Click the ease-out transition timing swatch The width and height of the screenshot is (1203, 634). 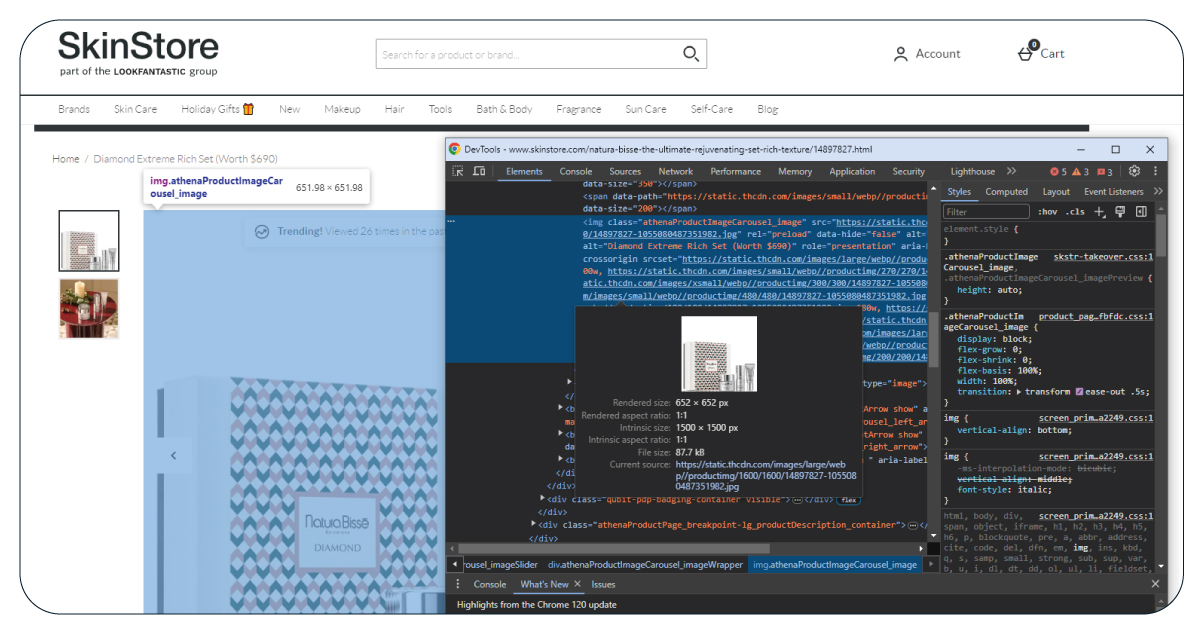(x=1079, y=391)
